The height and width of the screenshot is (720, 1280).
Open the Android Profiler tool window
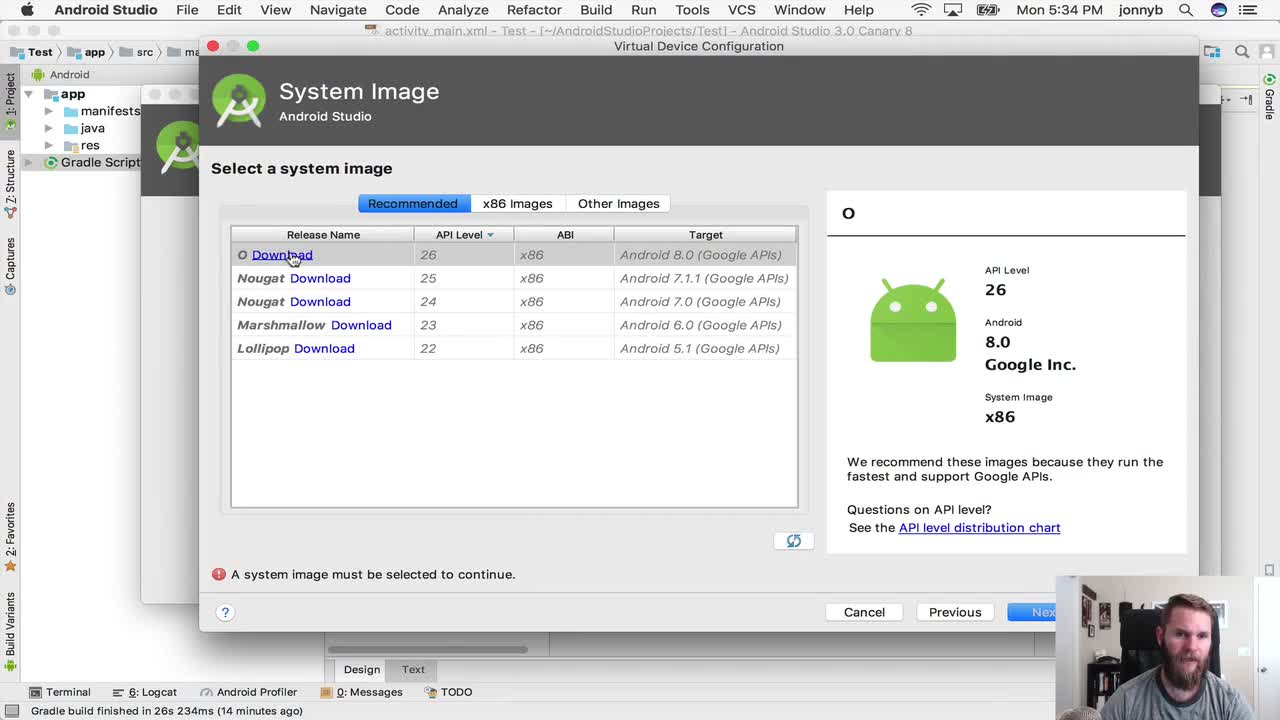249,692
